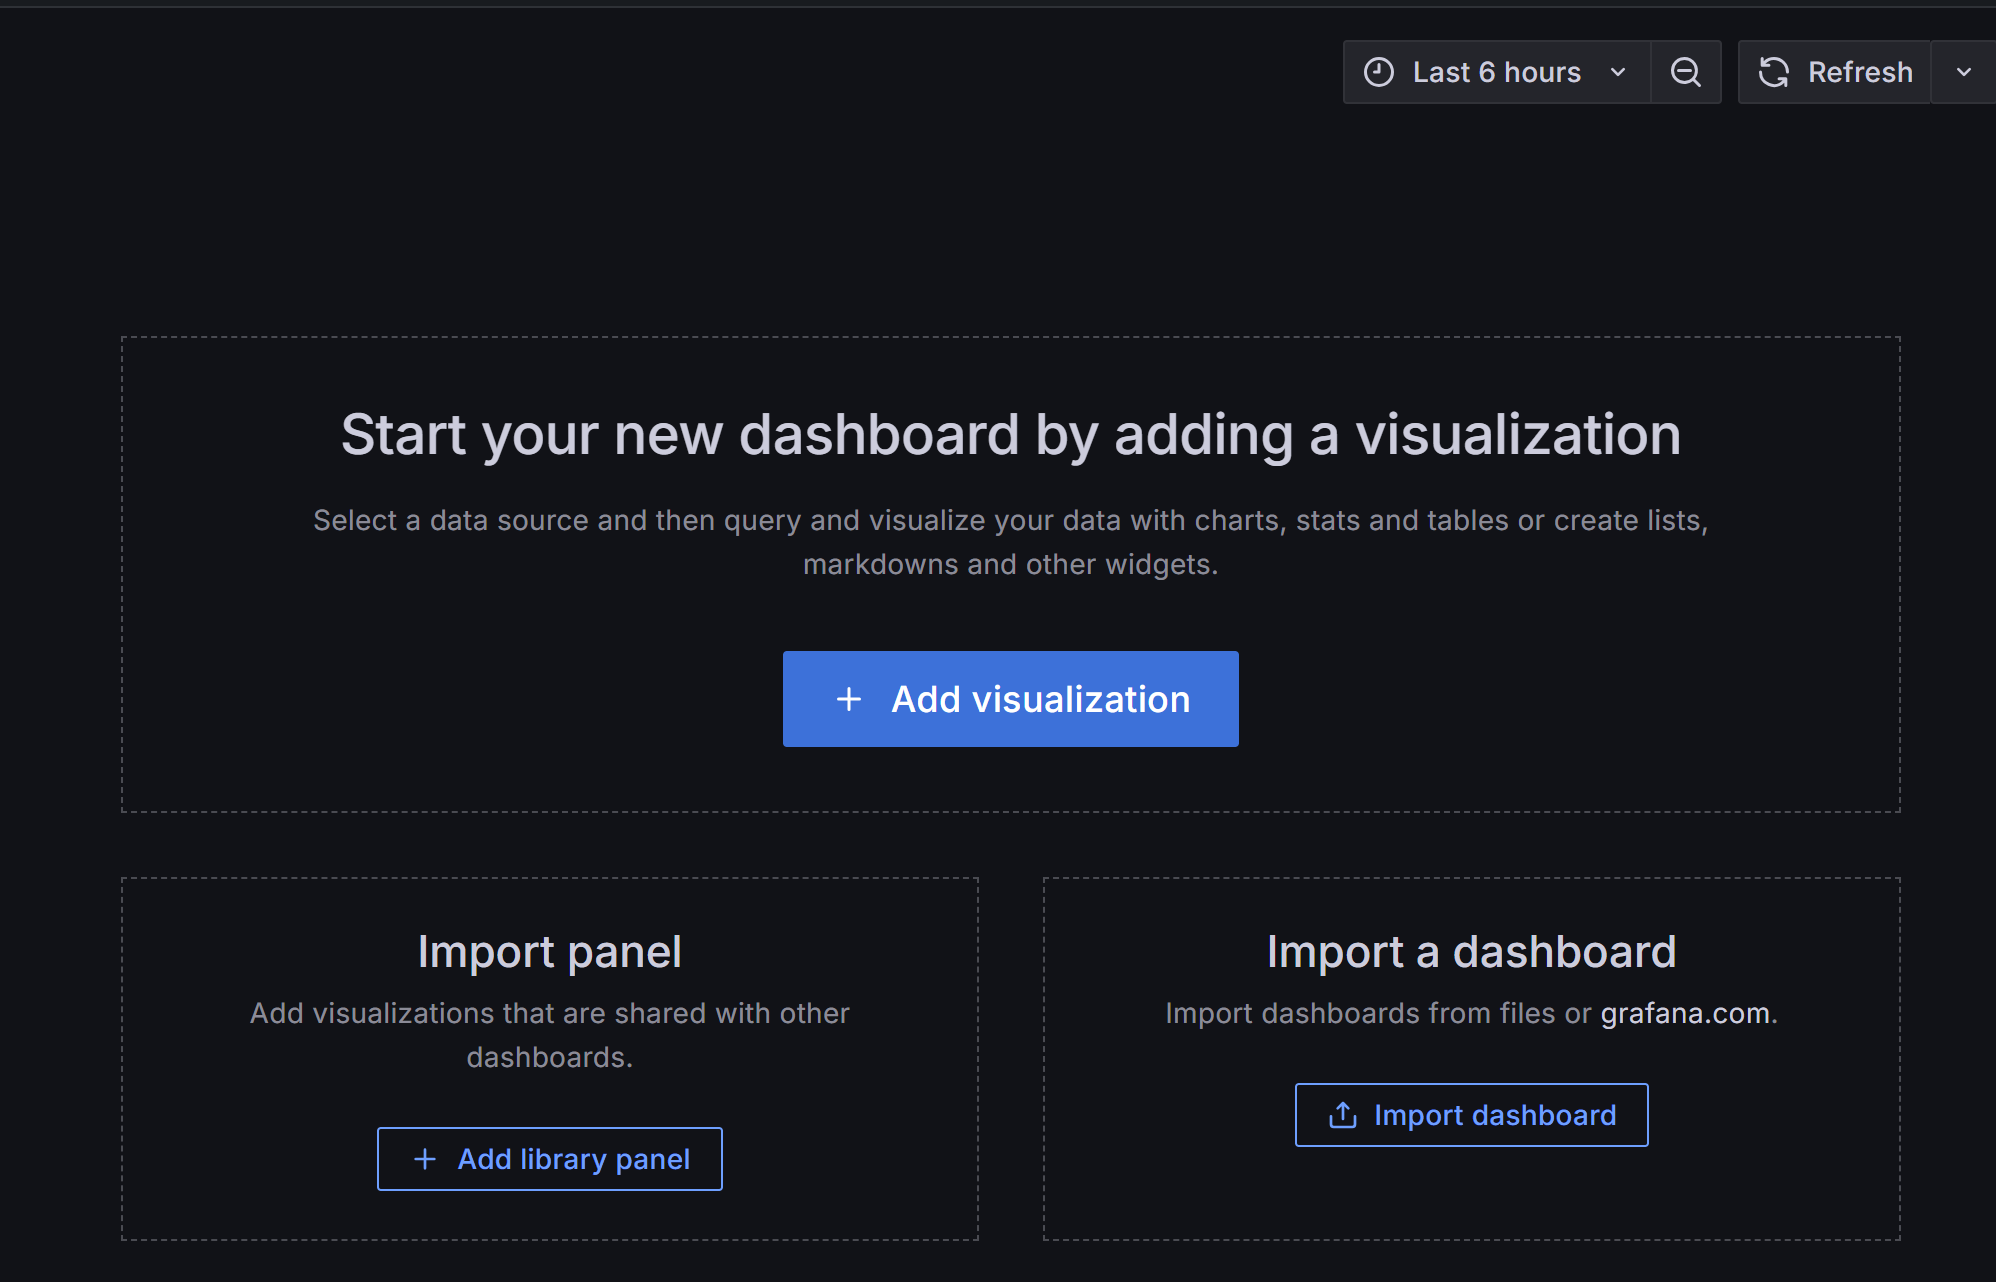Click the Import panel heading

pyautogui.click(x=549, y=951)
